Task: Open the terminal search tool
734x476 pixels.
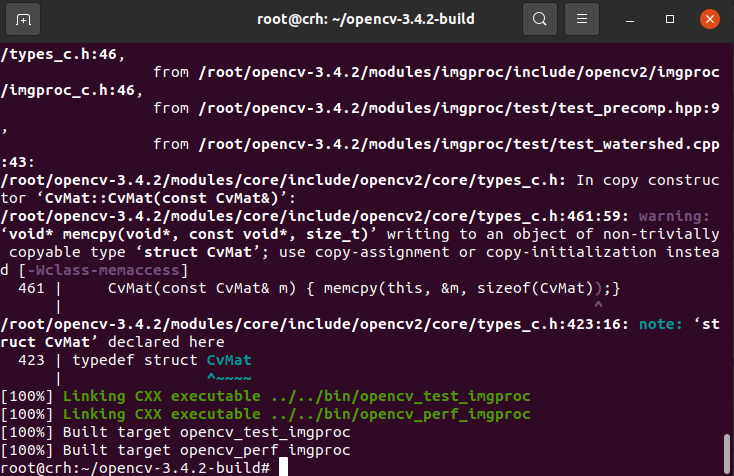Action: pos(540,19)
